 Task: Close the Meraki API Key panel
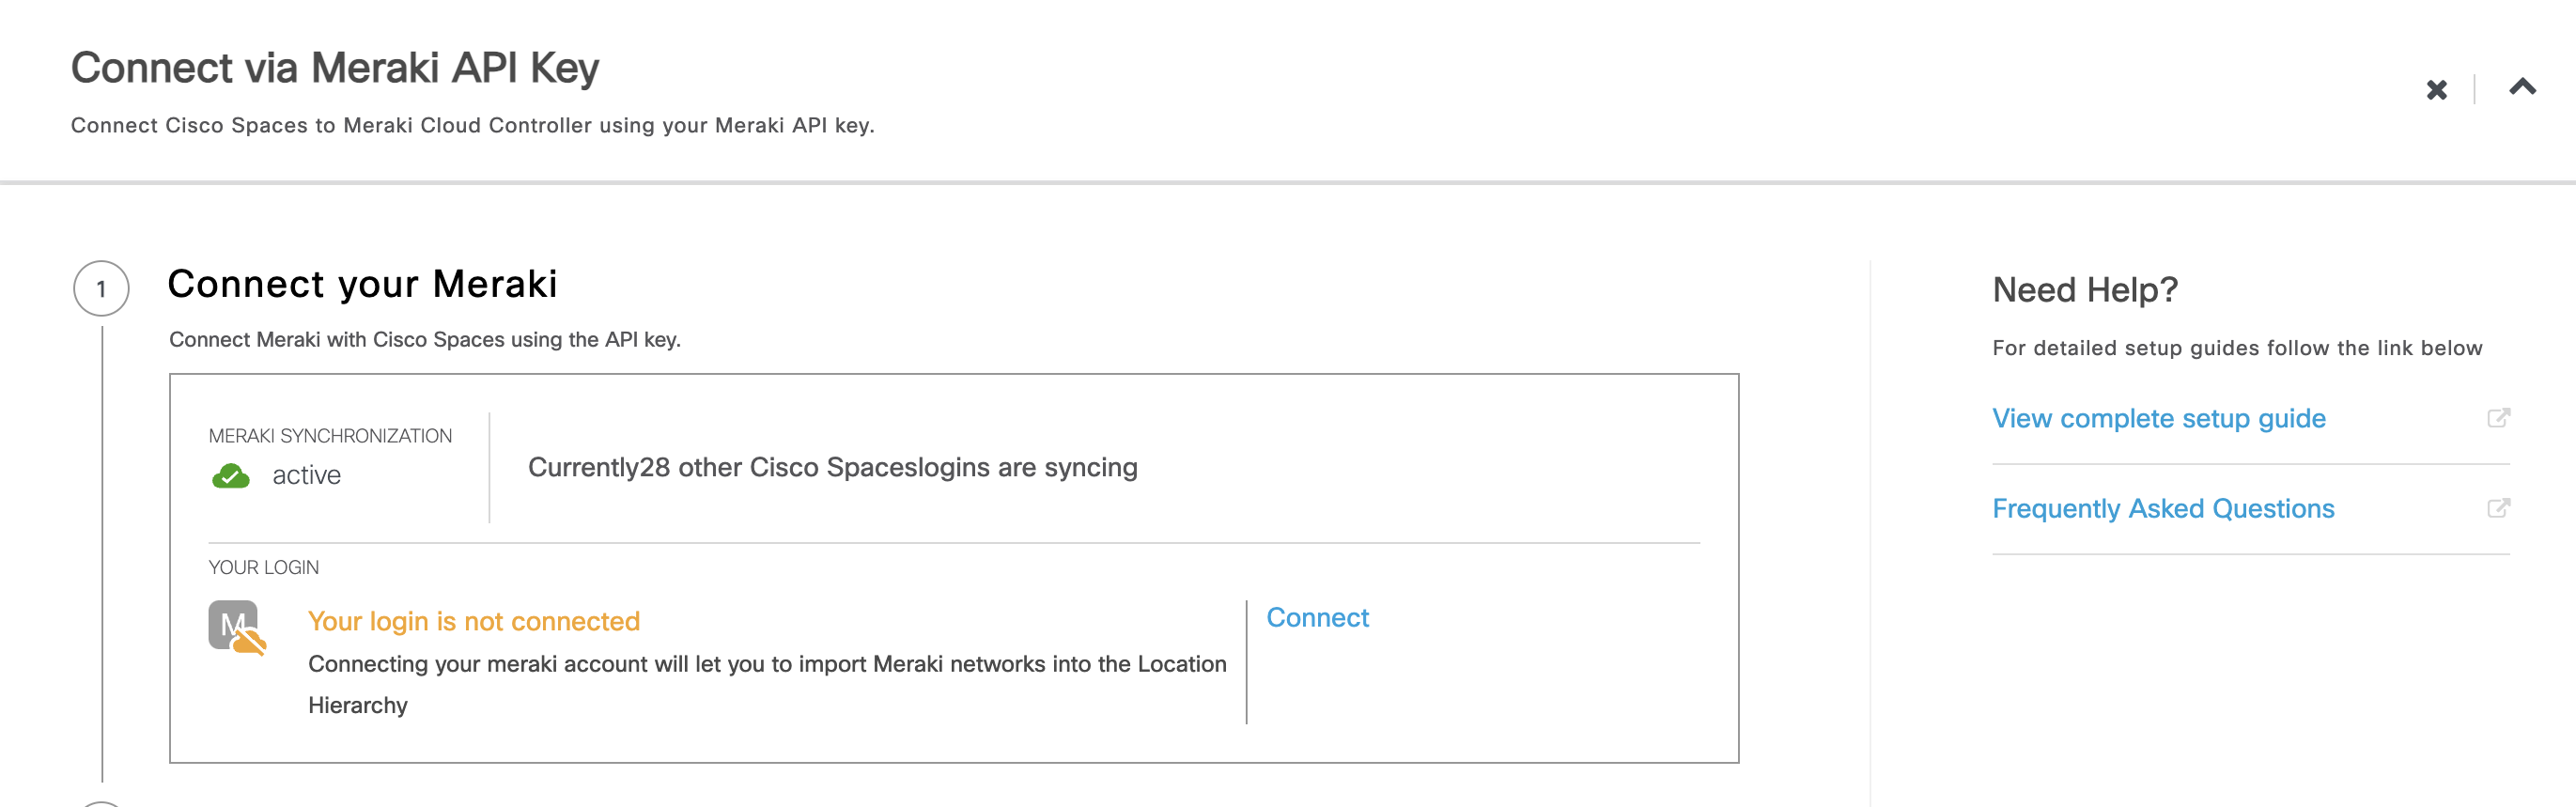[x=2436, y=90]
